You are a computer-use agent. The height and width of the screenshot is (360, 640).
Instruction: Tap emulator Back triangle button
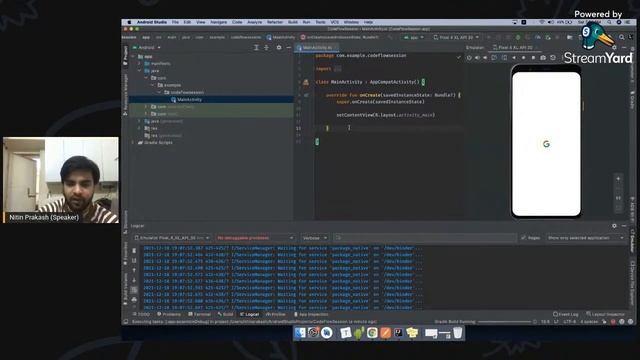514,58
